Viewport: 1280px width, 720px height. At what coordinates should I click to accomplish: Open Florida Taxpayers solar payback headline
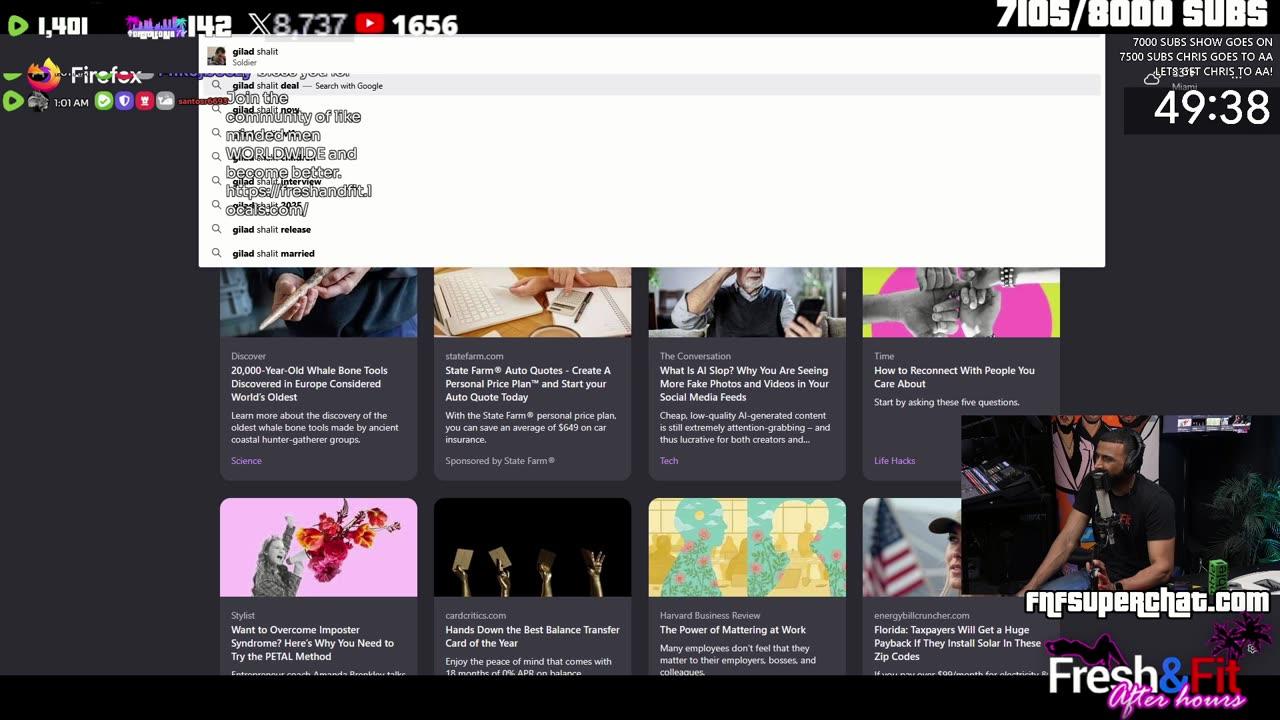tap(957, 643)
